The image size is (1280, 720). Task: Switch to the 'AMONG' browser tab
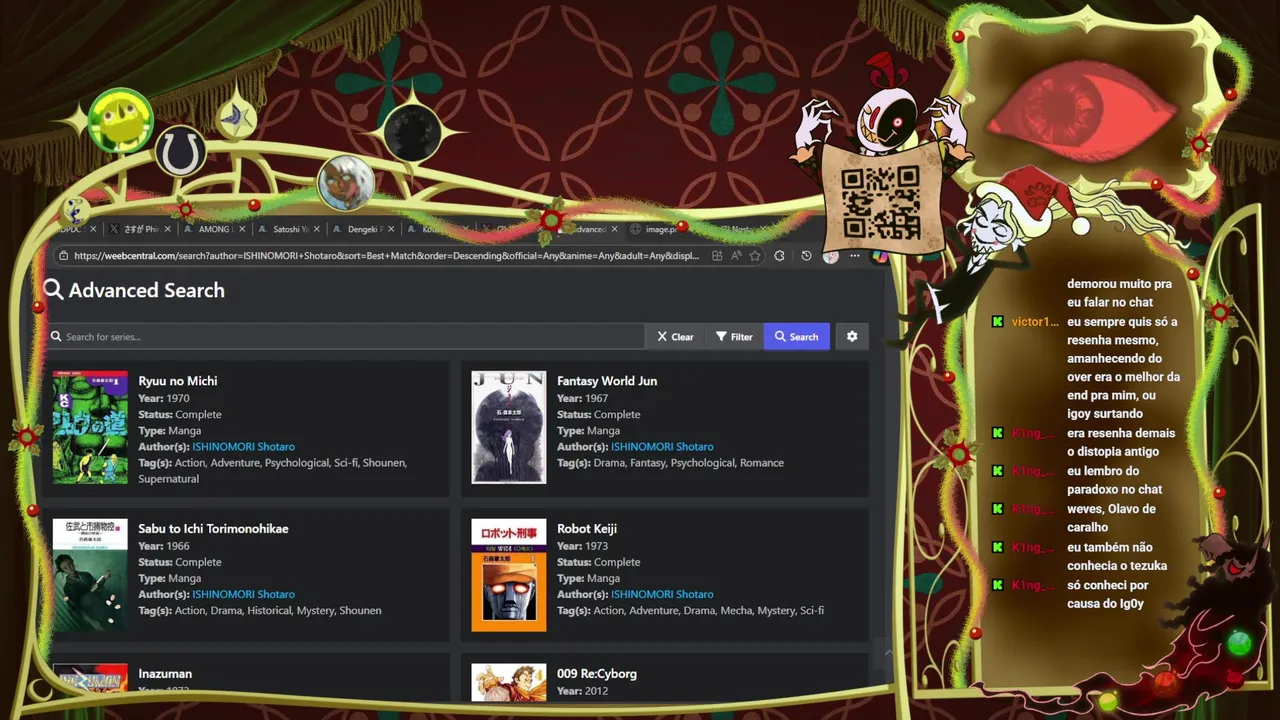pos(215,229)
